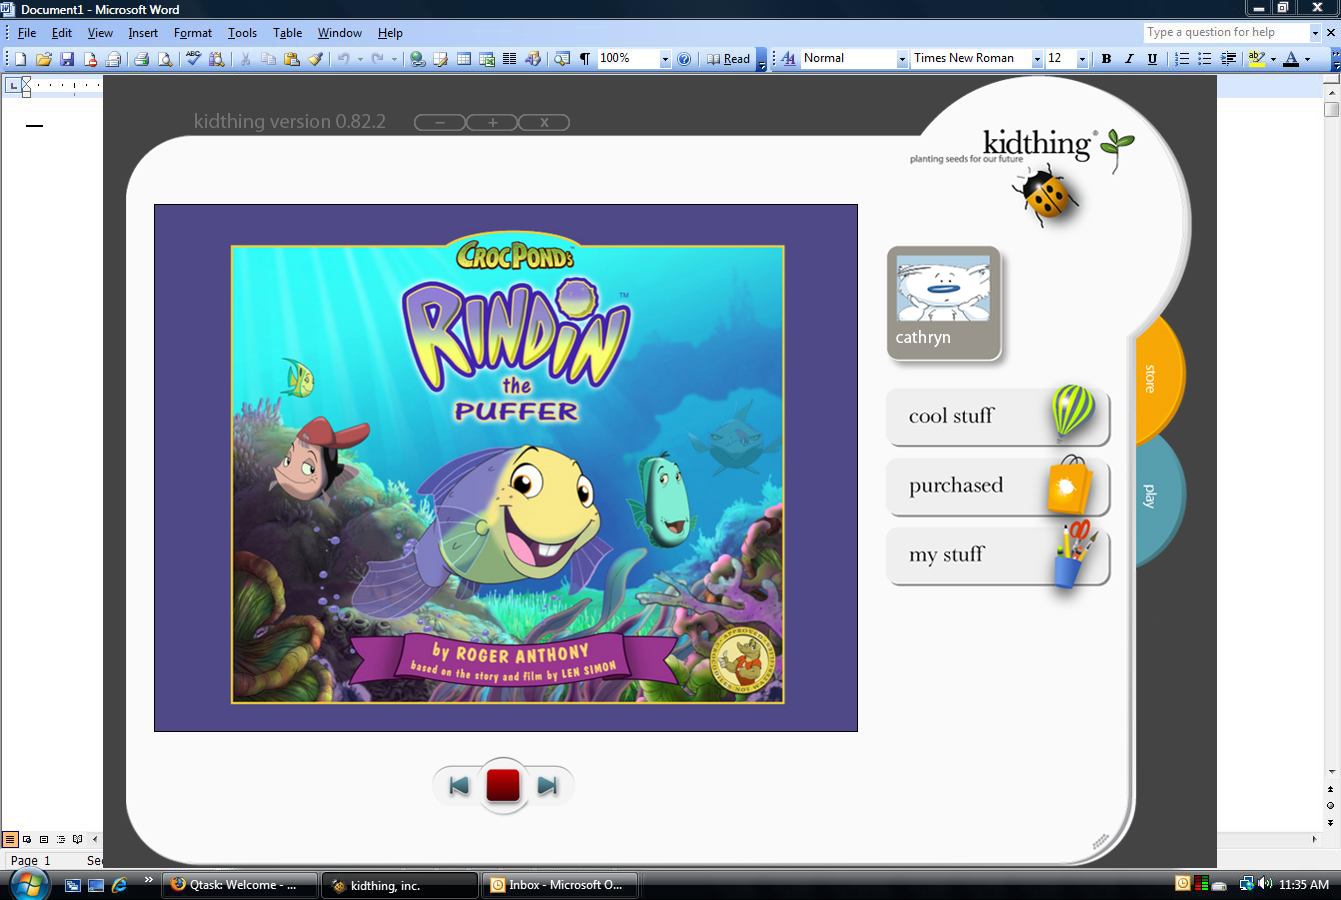Switch to 'Inbox - Microsoft O...' in the taskbar

click(560, 885)
